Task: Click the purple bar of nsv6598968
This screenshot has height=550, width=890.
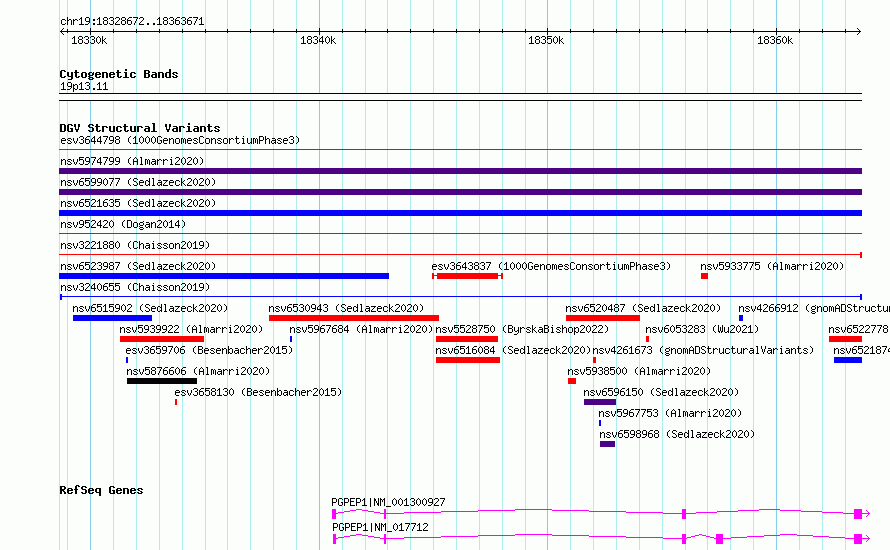Action: 607,444
